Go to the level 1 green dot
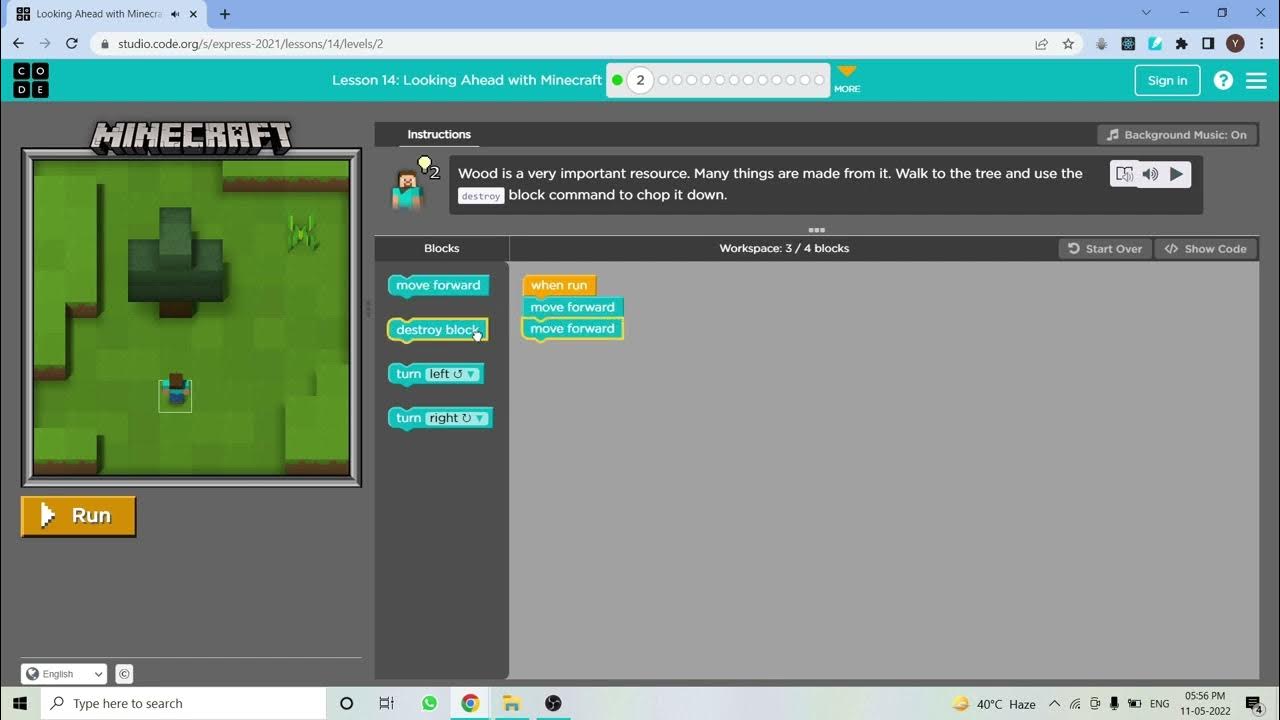Screen dimensions: 1280x720 (617, 80)
